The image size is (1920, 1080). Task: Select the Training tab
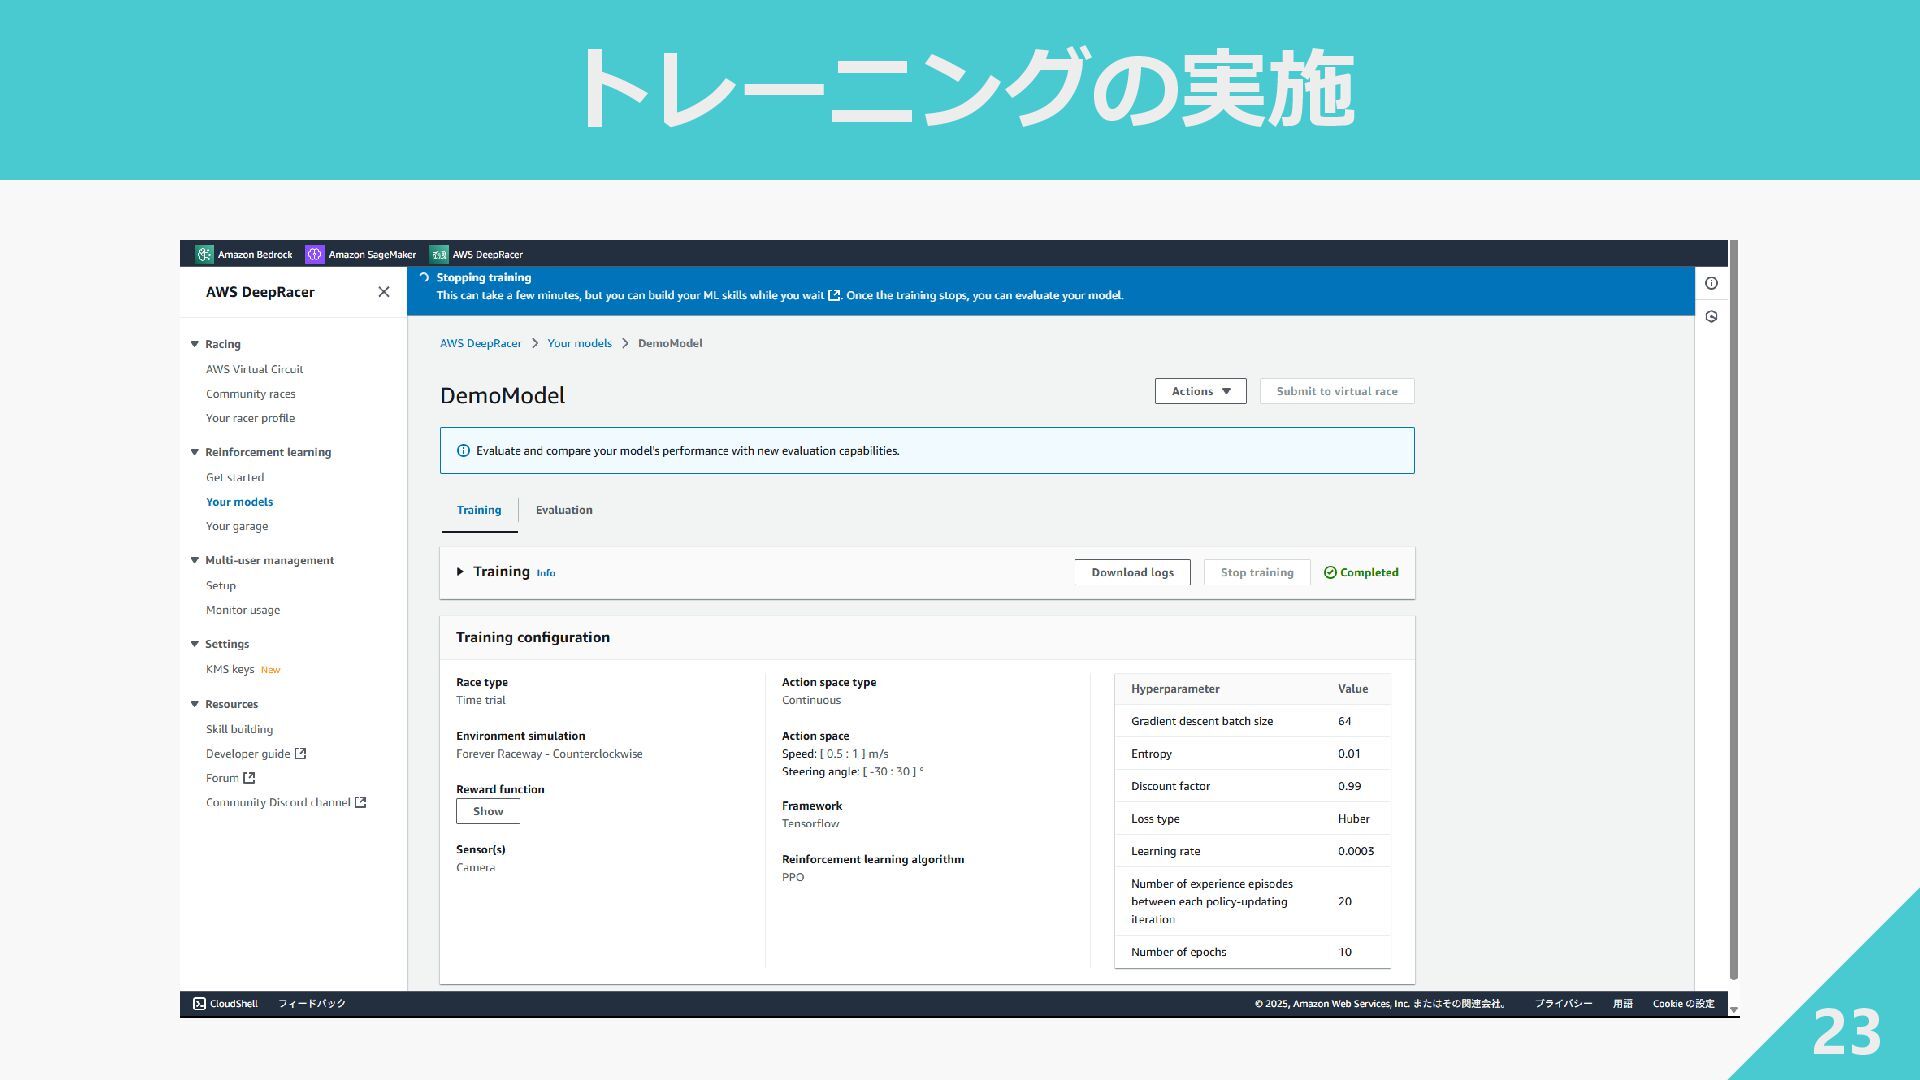pyautogui.click(x=479, y=510)
